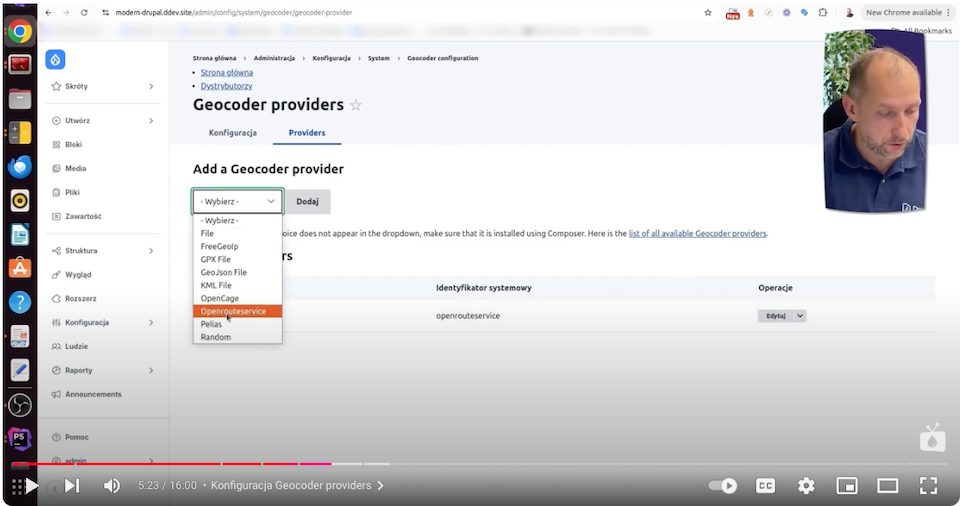Pick Random provider option
The image size is (960, 506).
[238, 337]
